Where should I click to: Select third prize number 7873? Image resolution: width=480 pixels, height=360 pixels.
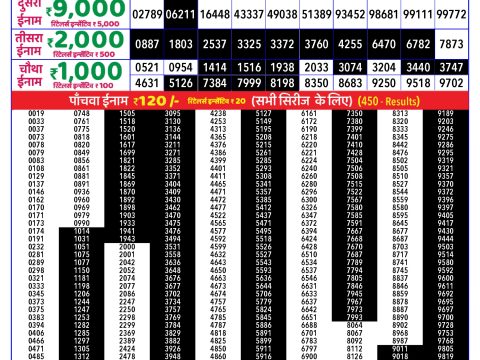coord(452,44)
